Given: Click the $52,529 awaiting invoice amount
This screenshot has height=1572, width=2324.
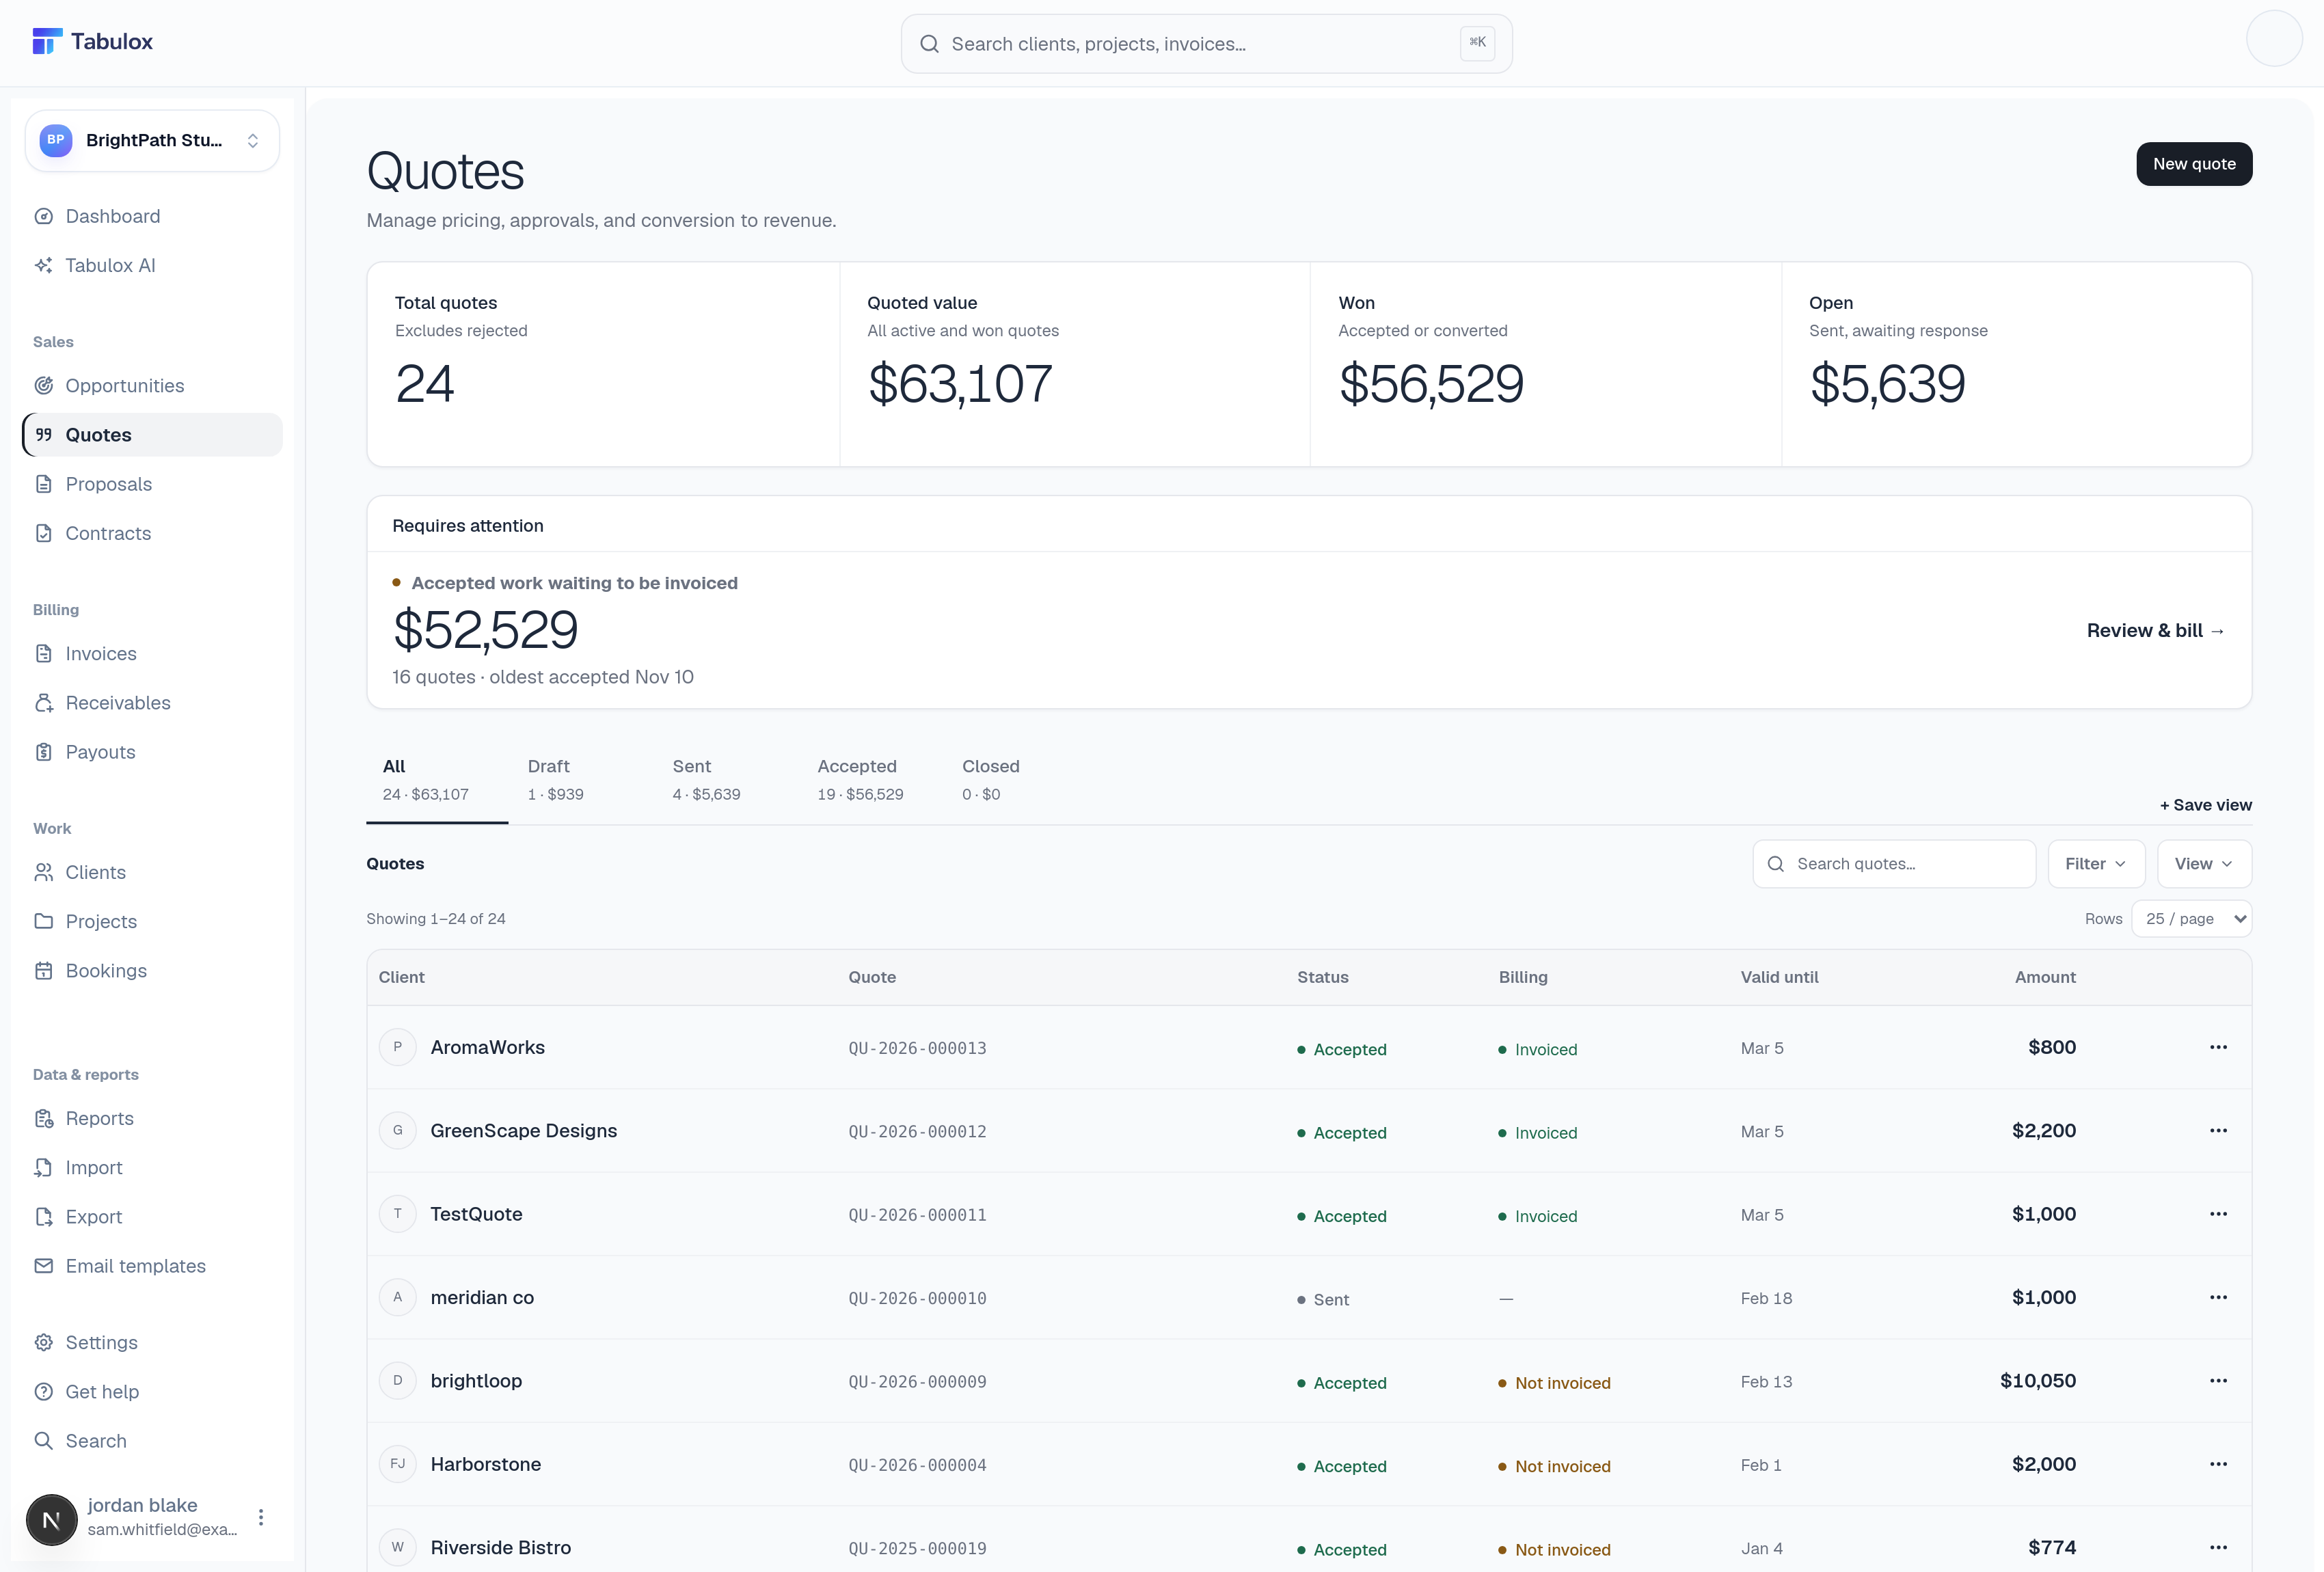Looking at the screenshot, I should 486,630.
